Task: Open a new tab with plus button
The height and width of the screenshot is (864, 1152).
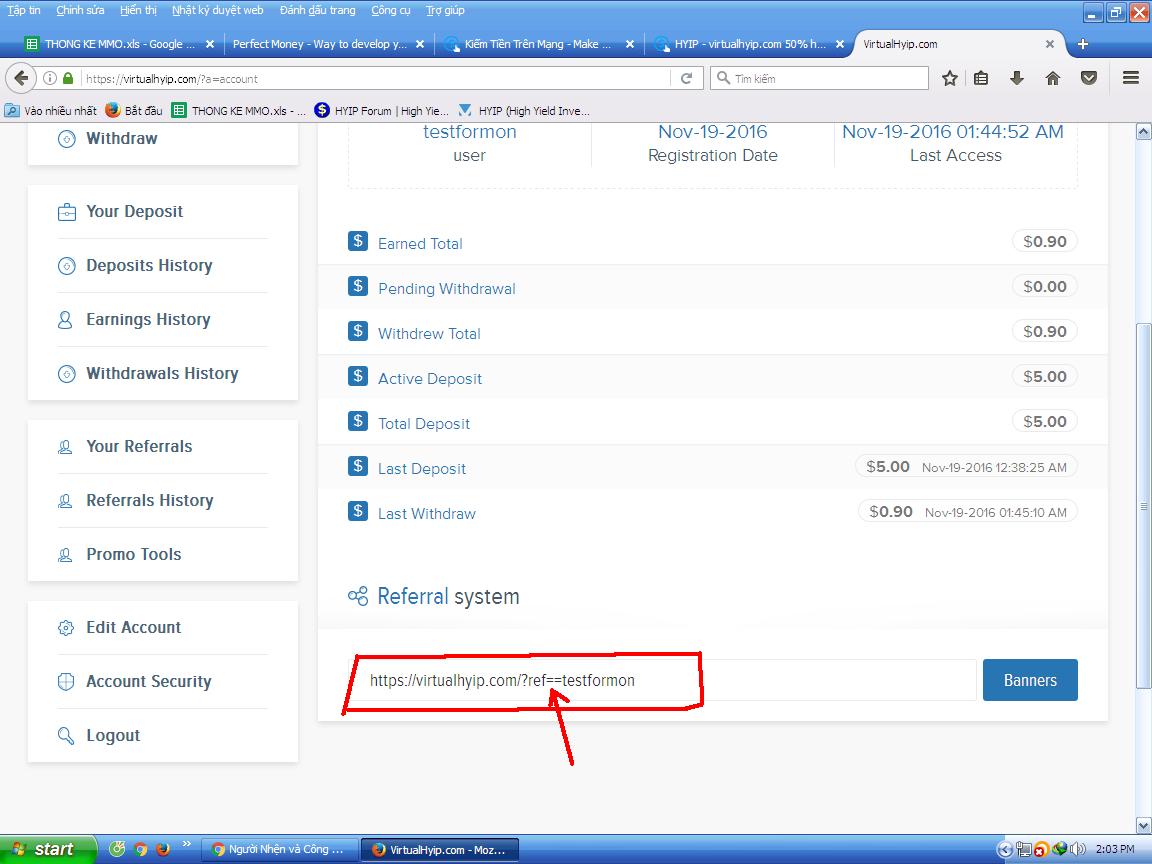Action: [x=1083, y=44]
